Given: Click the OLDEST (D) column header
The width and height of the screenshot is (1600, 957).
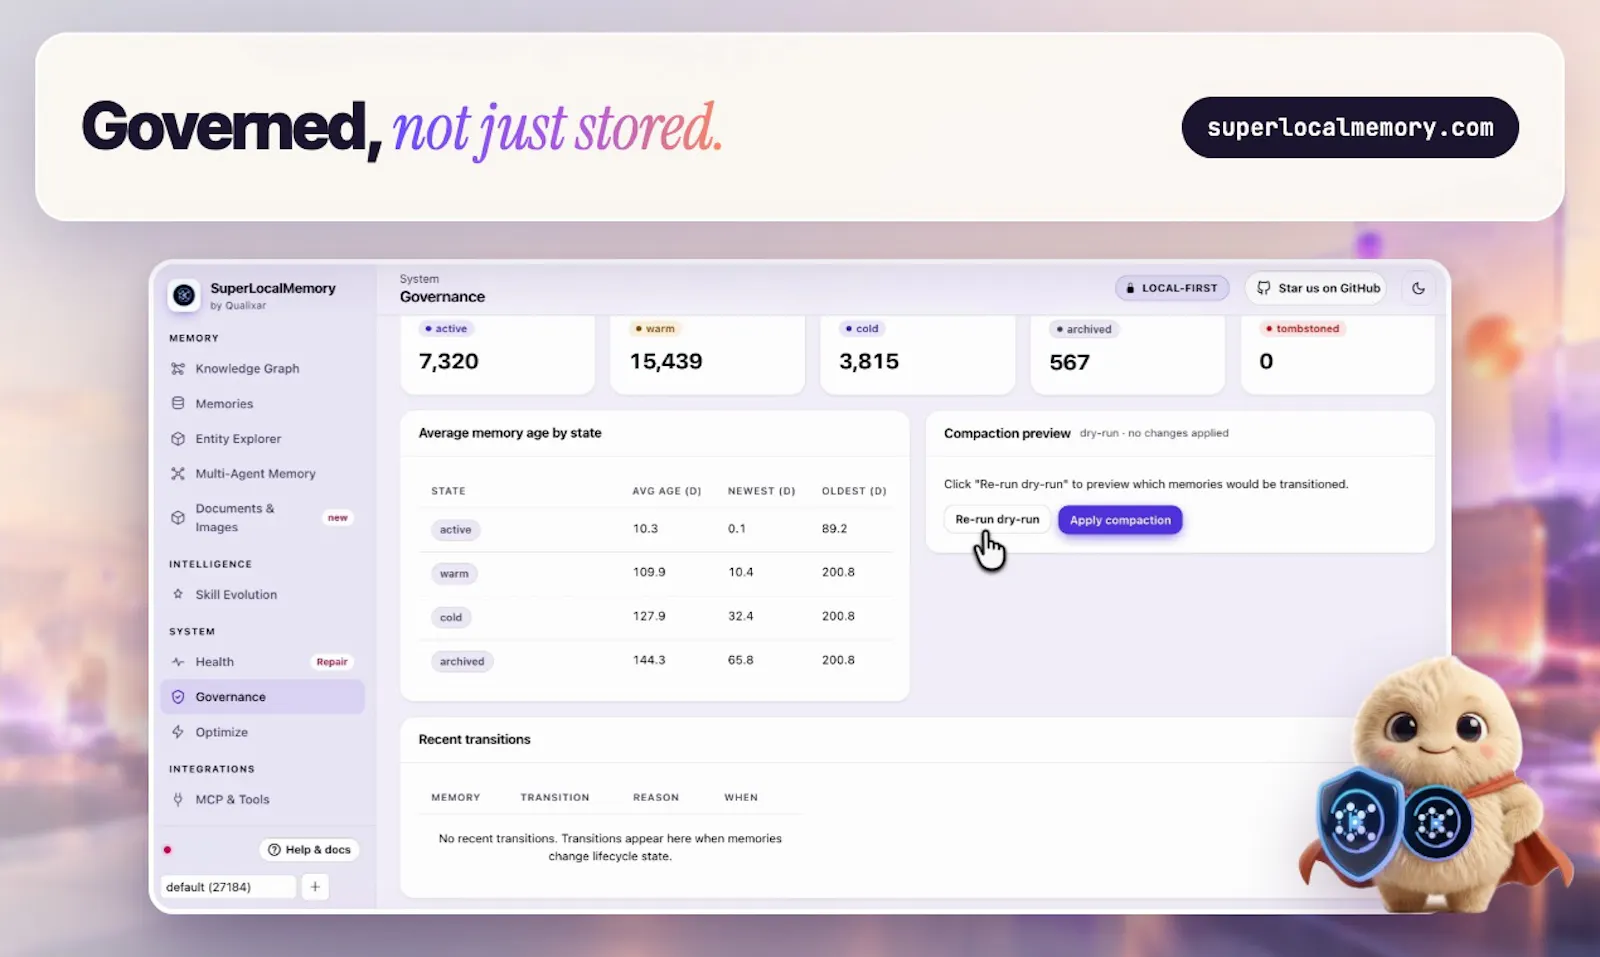Looking at the screenshot, I should click(x=854, y=491).
